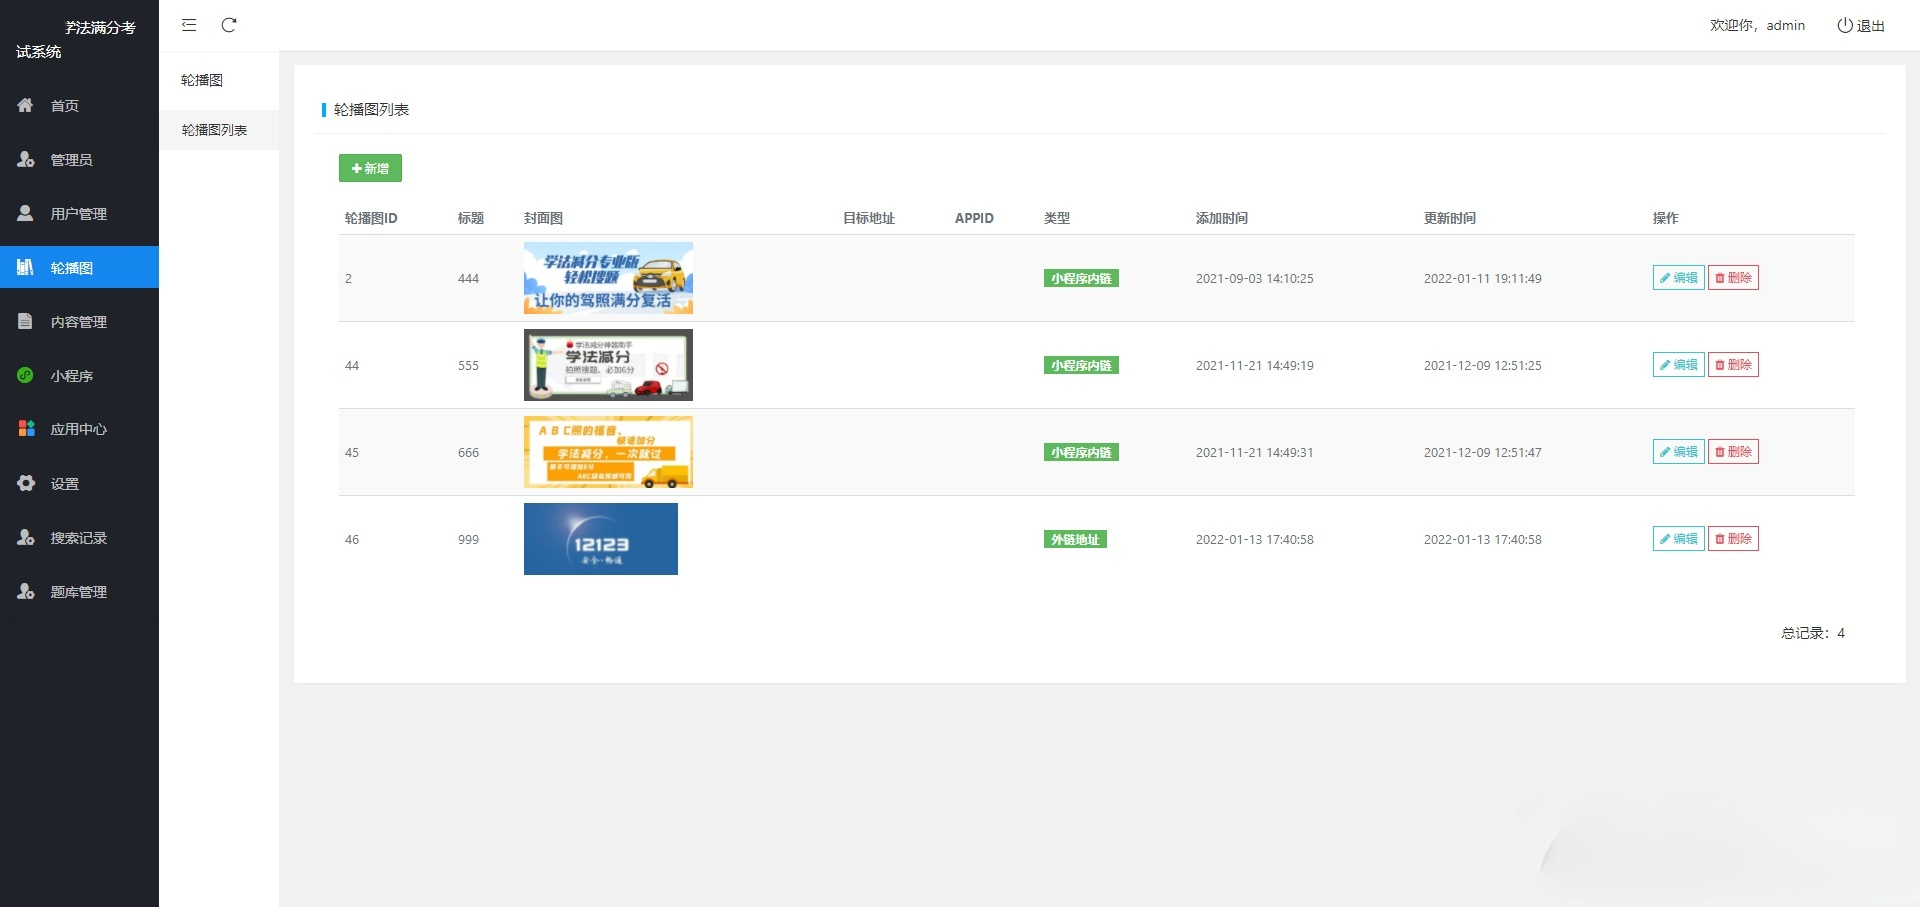
Task: Click 编辑 for carousel ID 46
Action: (1677, 538)
